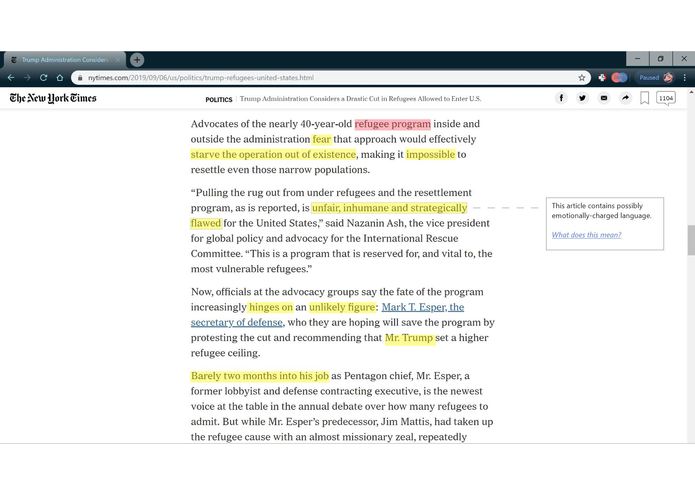Image resolution: width=695 pixels, height=494 pixels.
Task: Open the share arrow options
Action: click(625, 98)
